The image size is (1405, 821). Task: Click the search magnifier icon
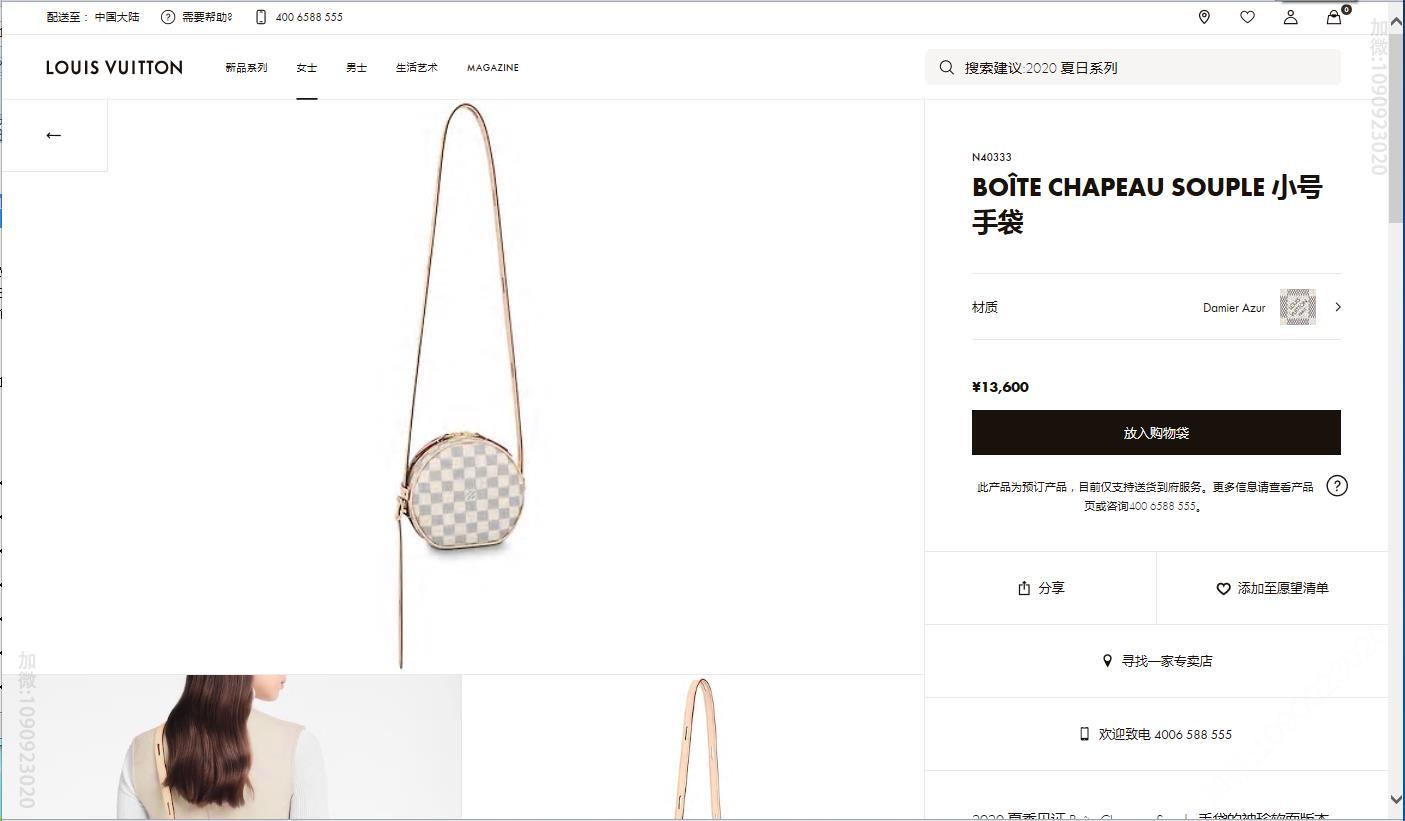coord(946,68)
